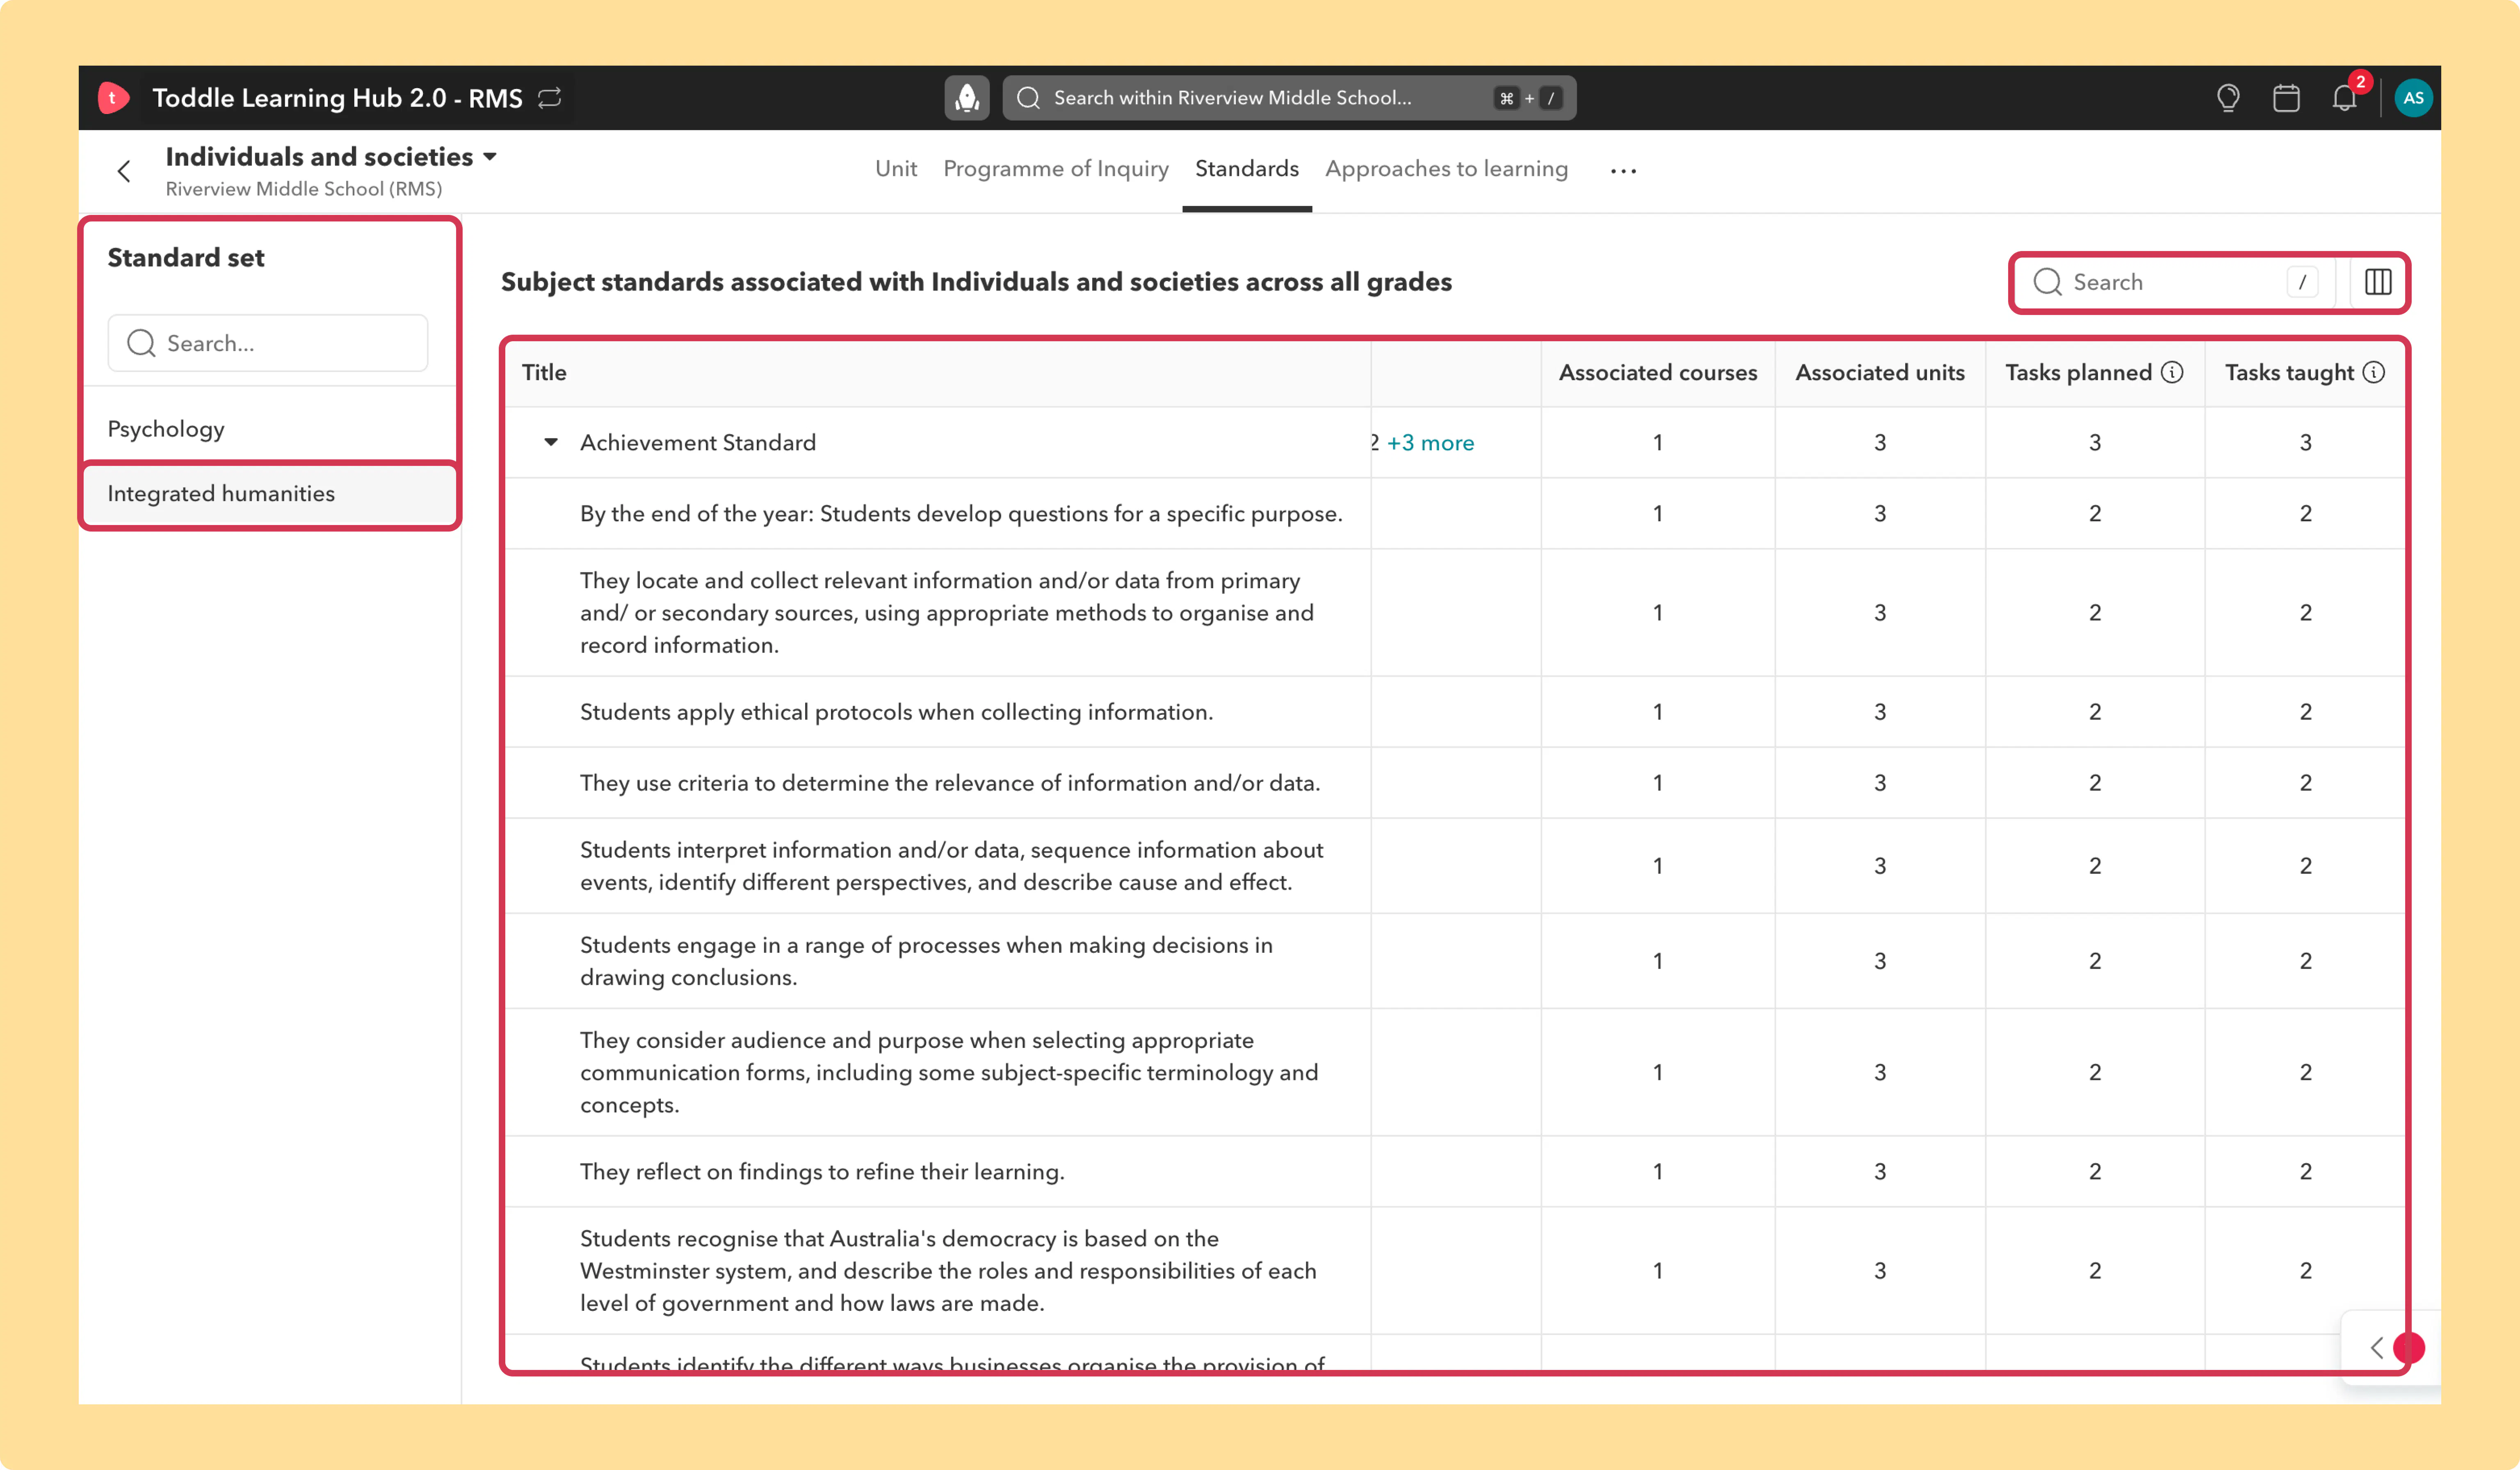This screenshot has width=2520, height=1470.
Task: Select 'They reflect on findings' standard
Action: [x=822, y=1172]
